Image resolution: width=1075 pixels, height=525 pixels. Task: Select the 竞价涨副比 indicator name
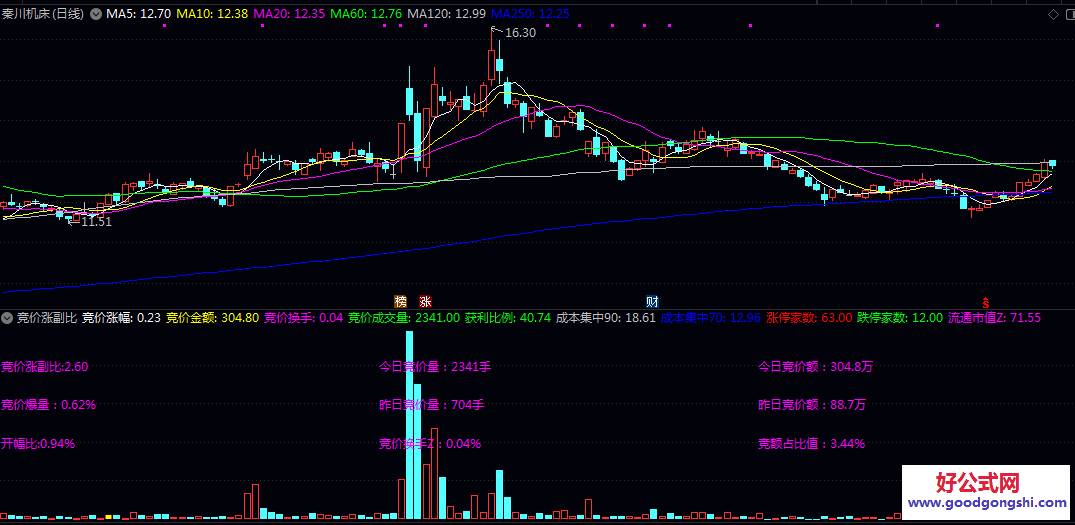(47, 317)
